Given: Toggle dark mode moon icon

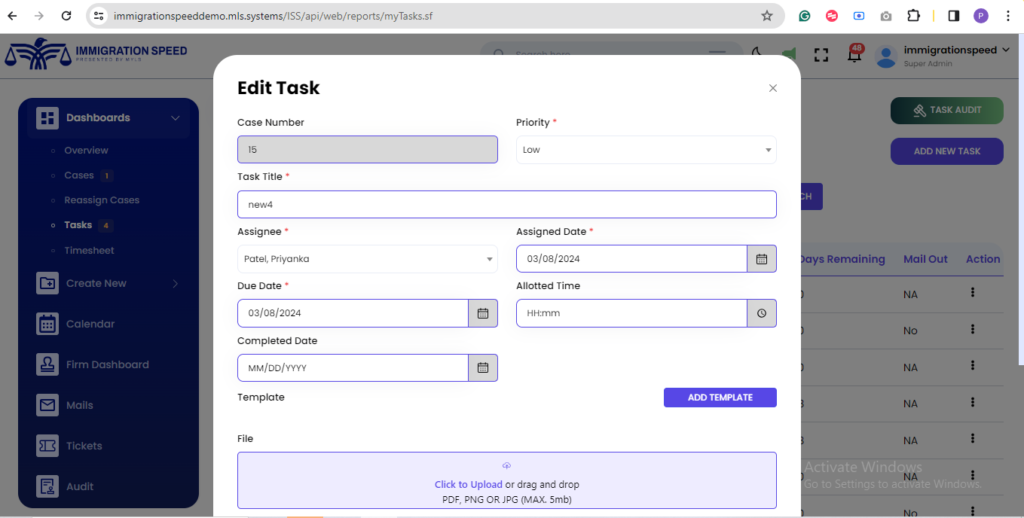Looking at the screenshot, I should pyautogui.click(x=757, y=54).
